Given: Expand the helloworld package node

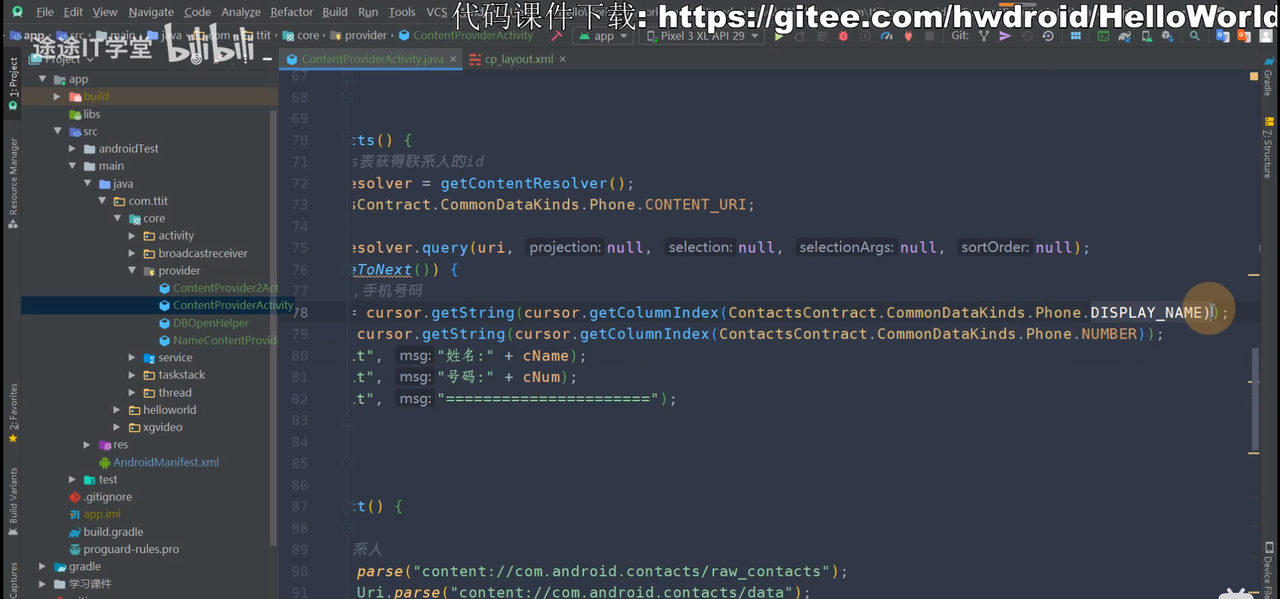Looking at the screenshot, I should (x=117, y=410).
